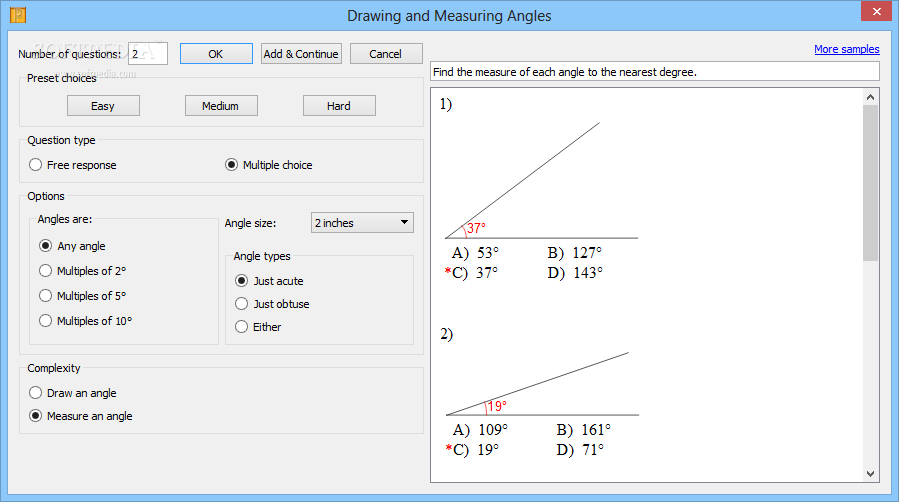
Task: Click the app icon in title bar
Action: 18,15
